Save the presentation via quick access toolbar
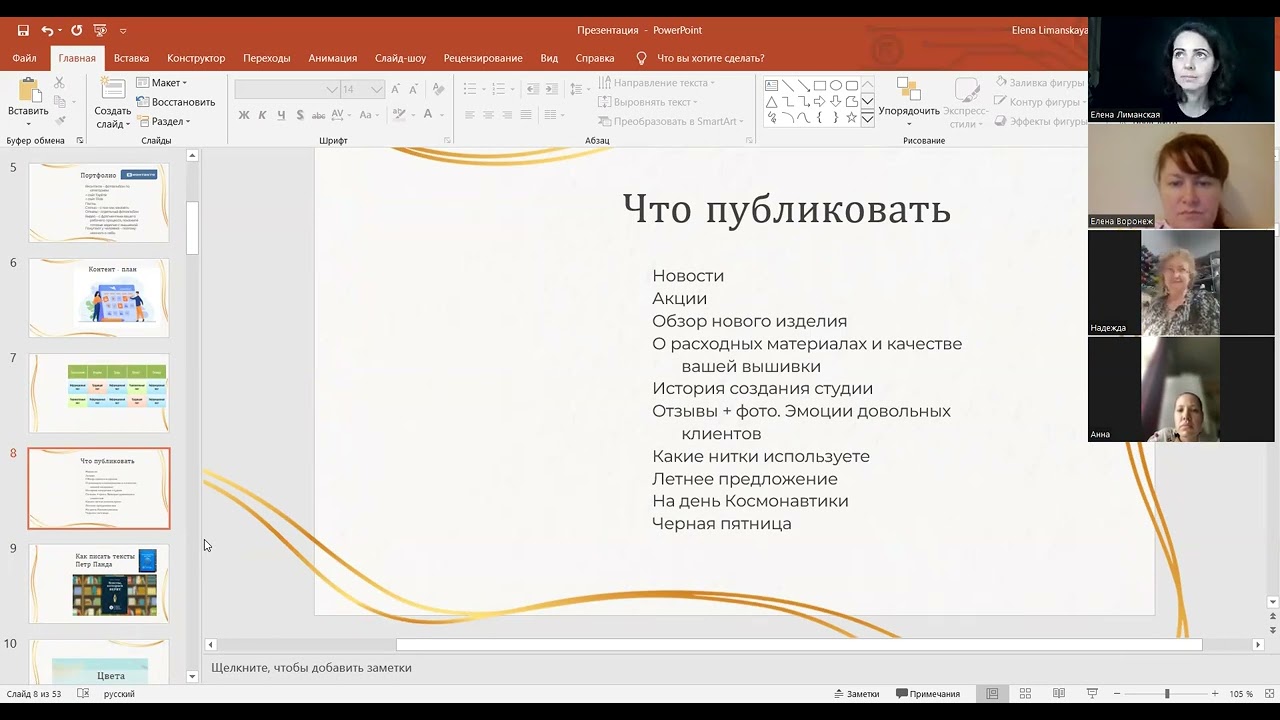Viewport: 1280px width, 720px height. coord(23,31)
